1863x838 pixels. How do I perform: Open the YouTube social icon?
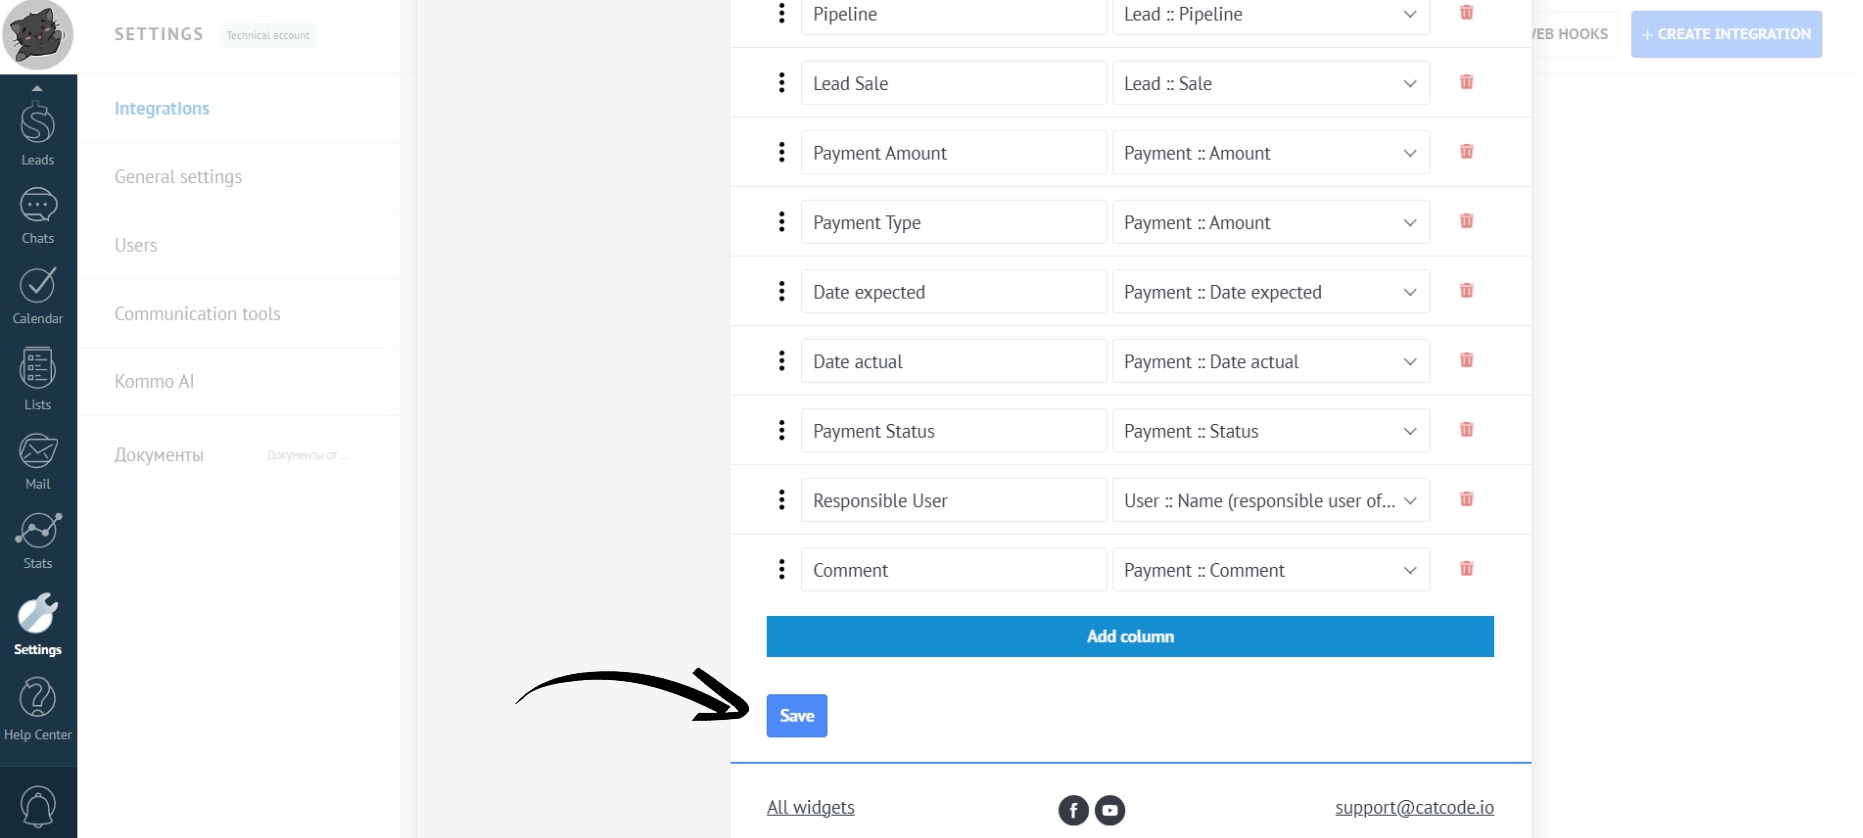1110,810
